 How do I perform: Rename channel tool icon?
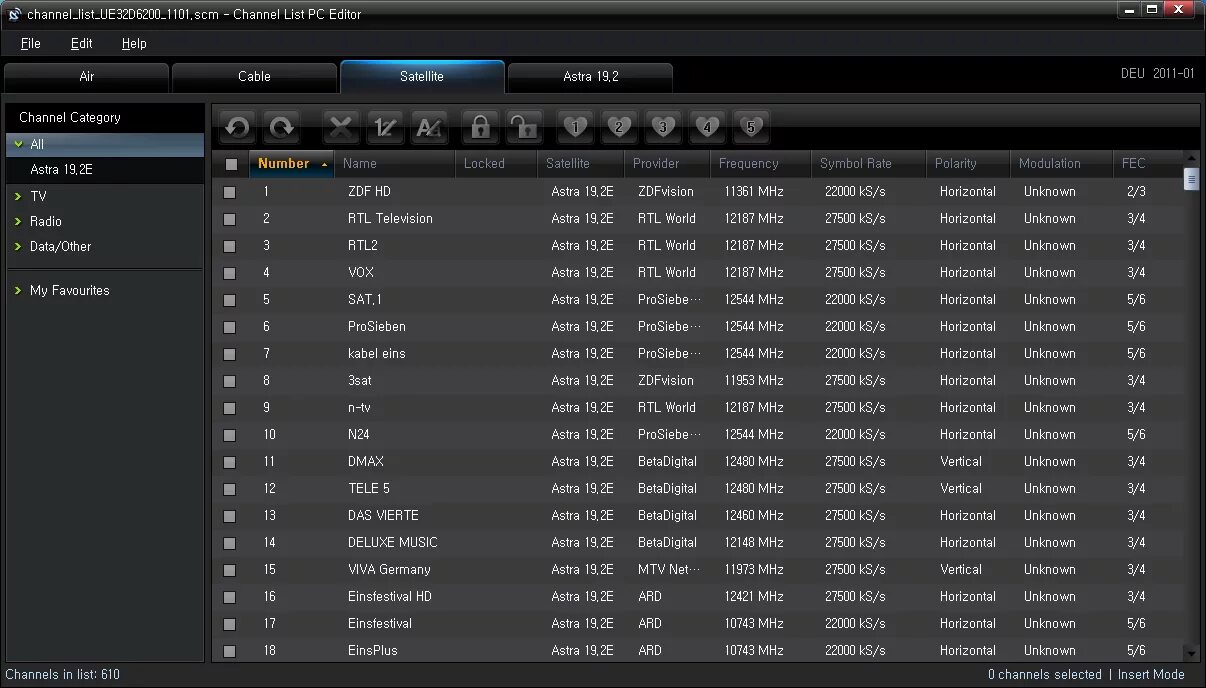[x=429, y=127]
